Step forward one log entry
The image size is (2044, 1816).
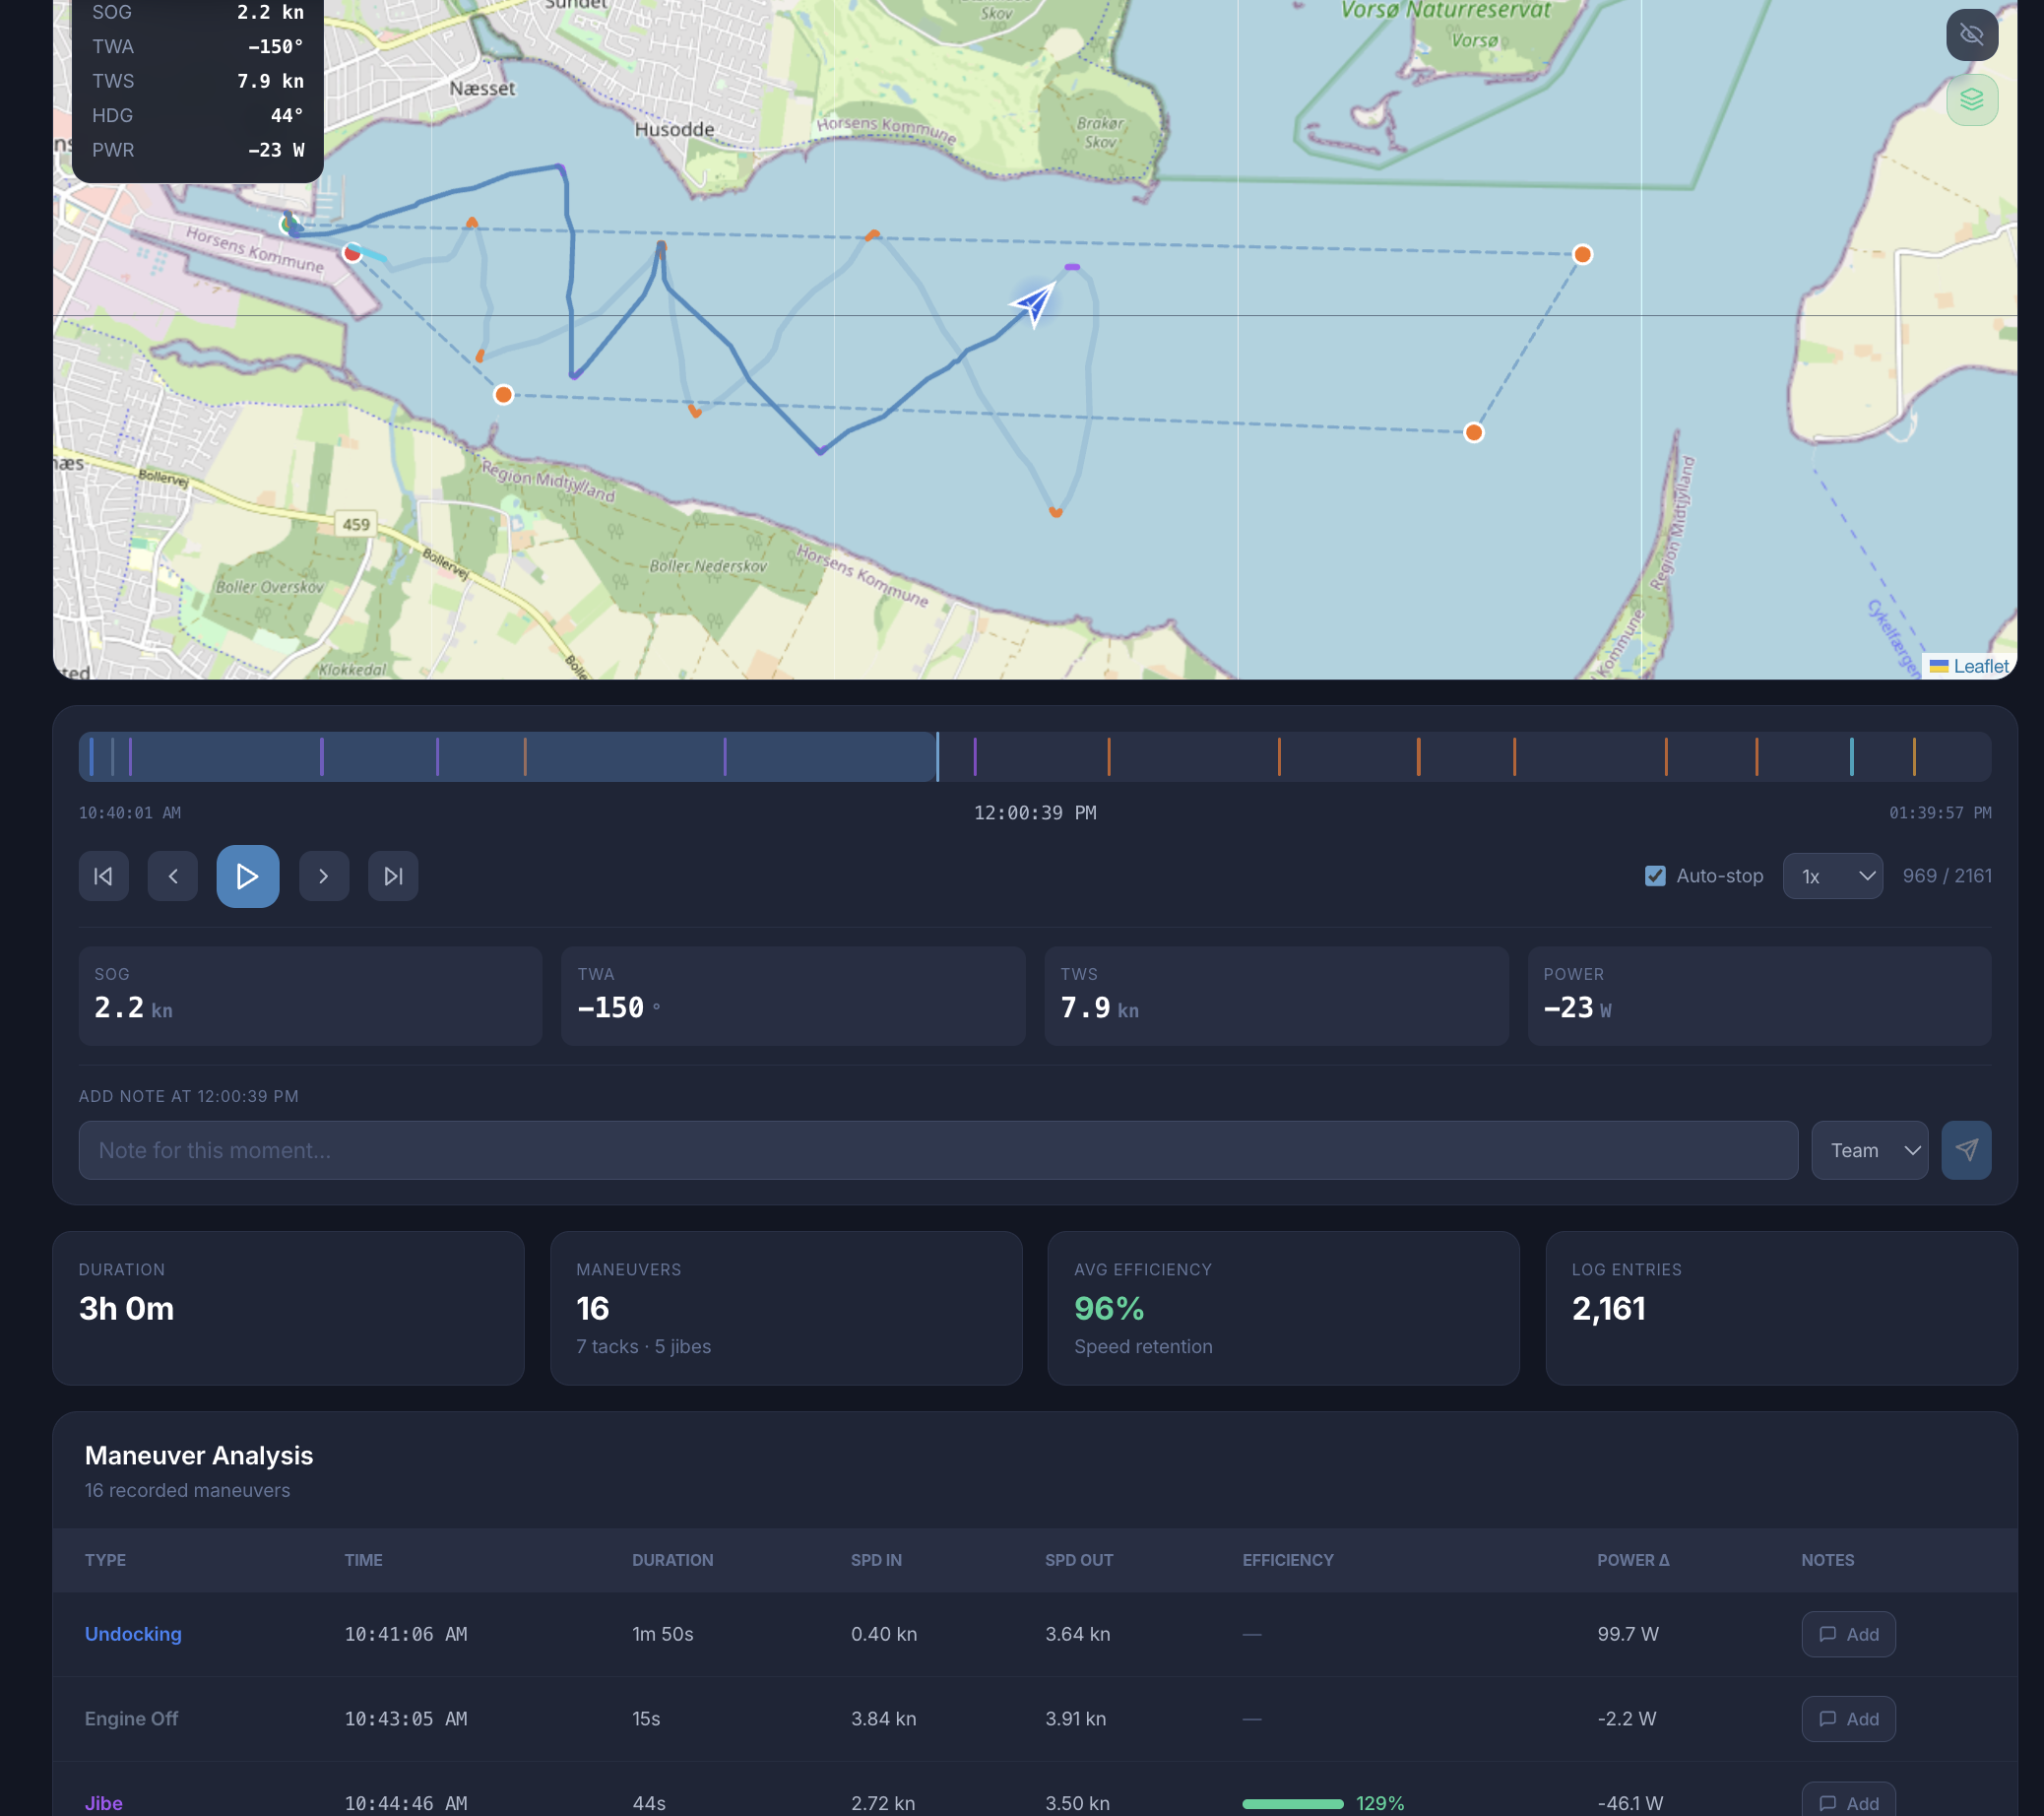[x=324, y=876]
